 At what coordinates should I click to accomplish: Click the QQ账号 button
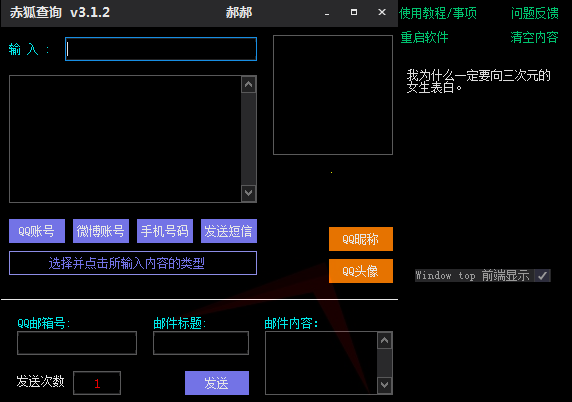[x=37, y=231]
